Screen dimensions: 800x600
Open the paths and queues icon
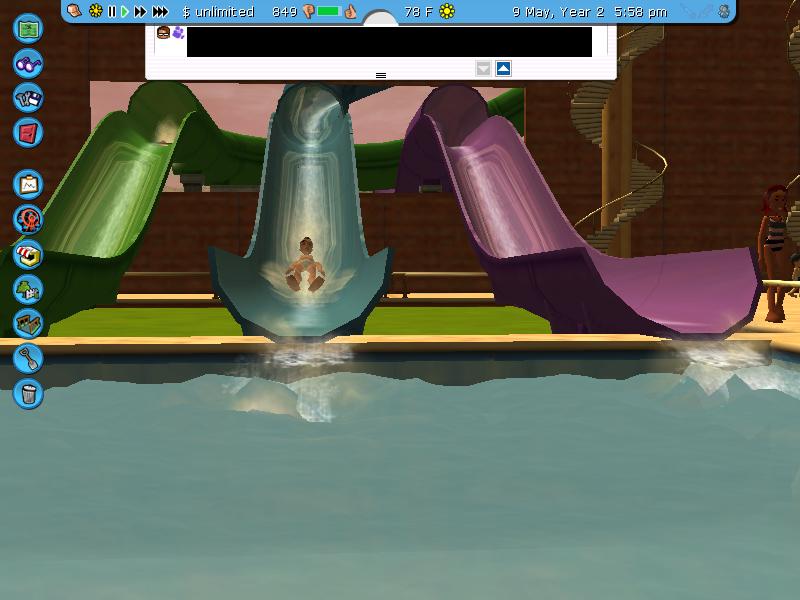pyautogui.click(x=28, y=323)
